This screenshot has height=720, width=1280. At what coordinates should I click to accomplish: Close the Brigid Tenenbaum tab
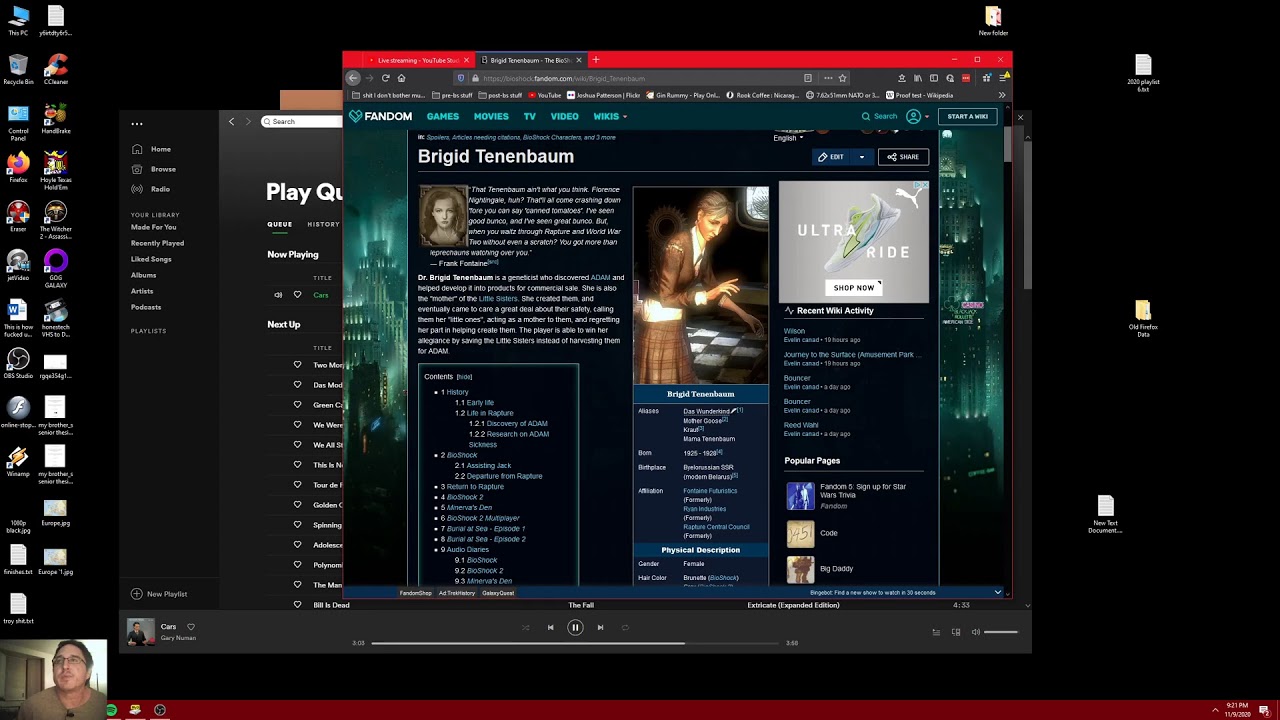tap(578, 60)
